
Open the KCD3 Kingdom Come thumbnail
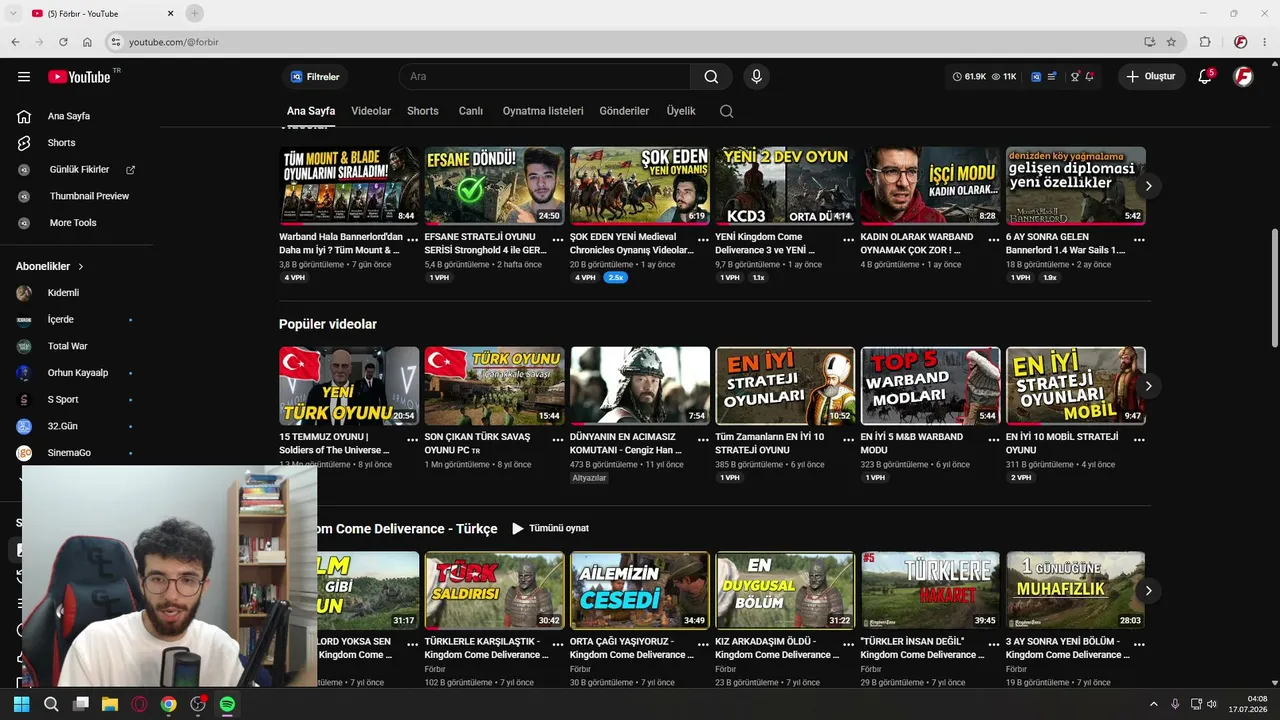tap(785, 186)
